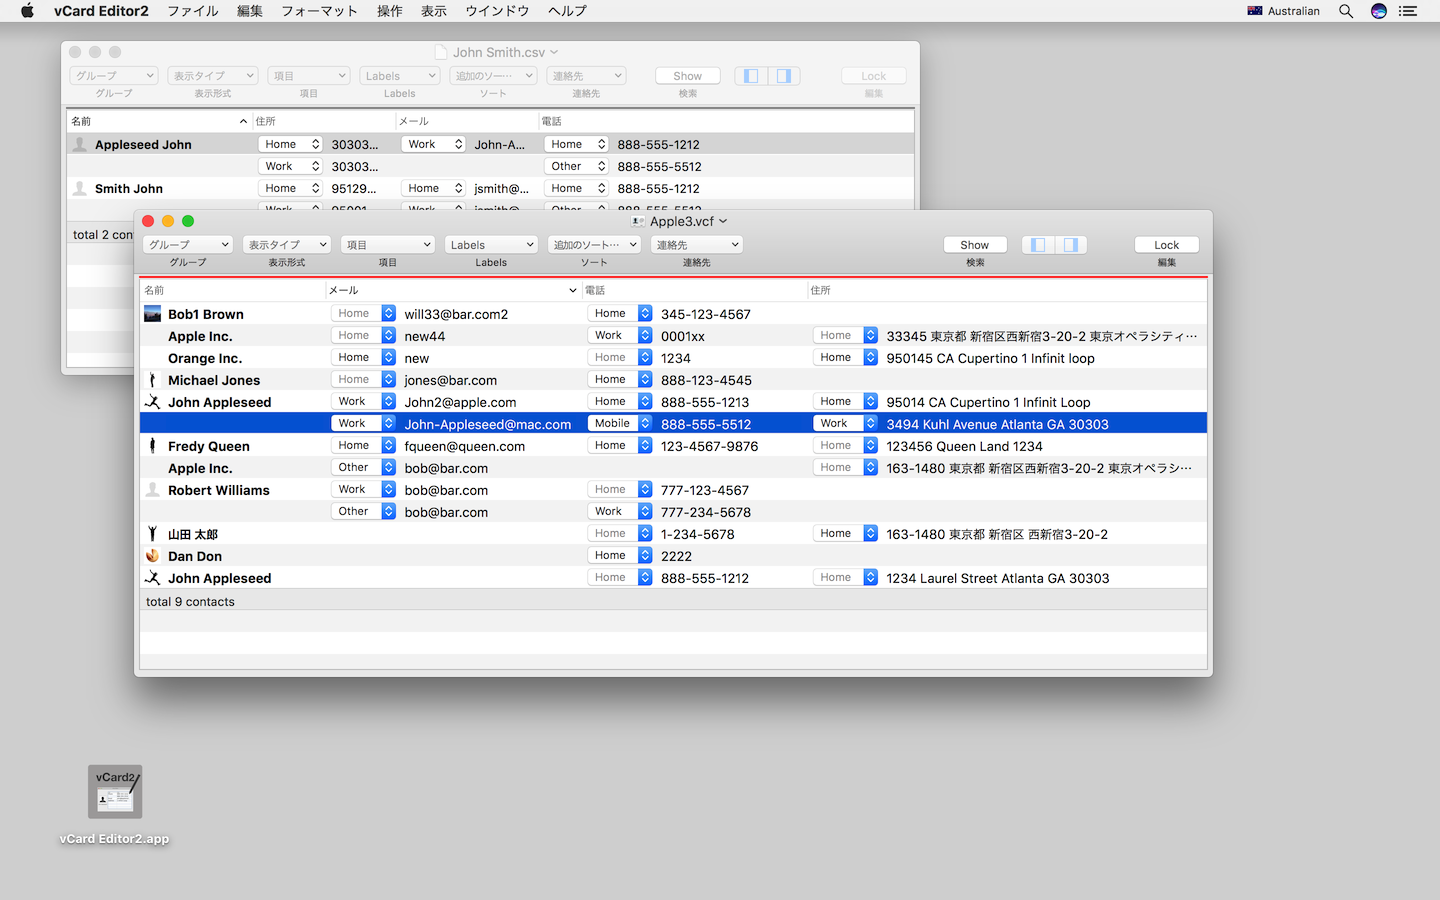Select fqueen@queen.com email
Image resolution: width=1440 pixels, height=900 pixels.
point(465,446)
